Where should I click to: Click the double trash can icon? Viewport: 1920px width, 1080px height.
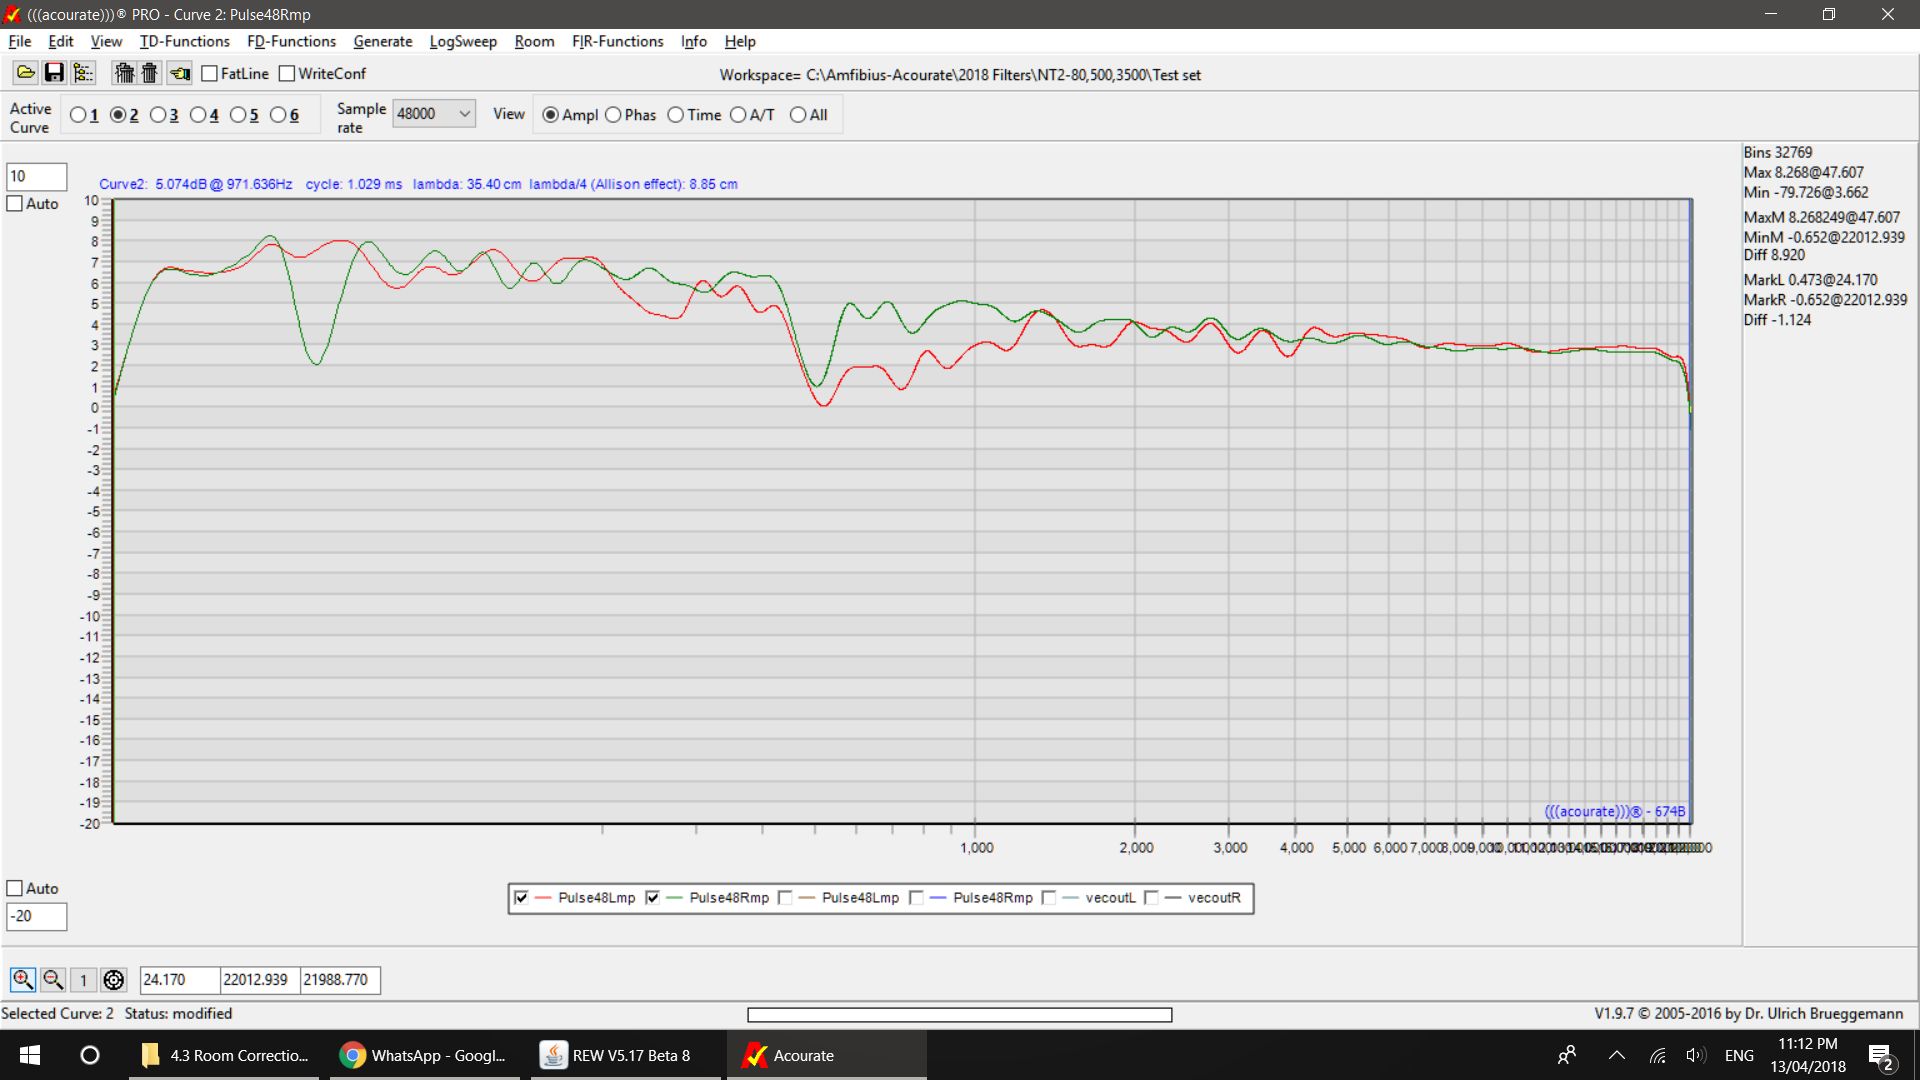(x=124, y=73)
